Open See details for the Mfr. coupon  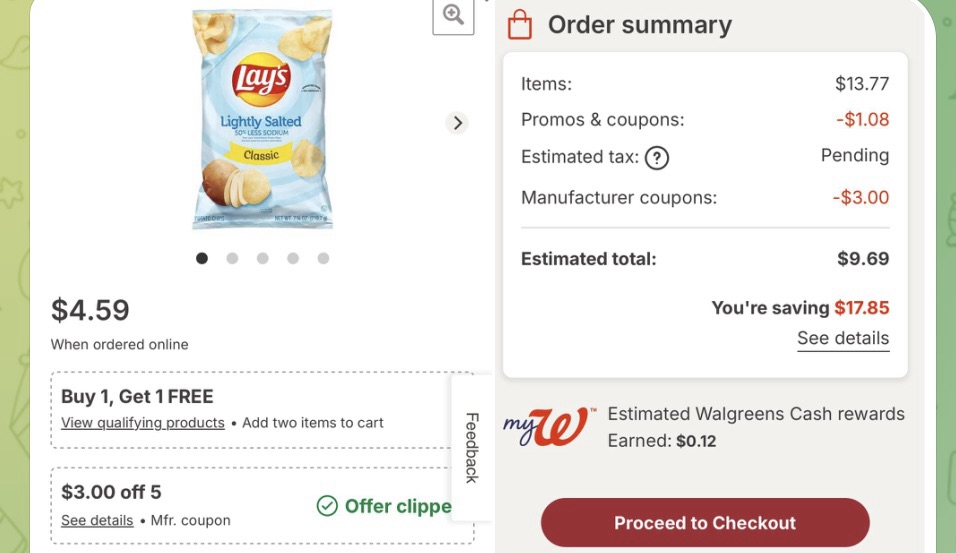coord(97,520)
